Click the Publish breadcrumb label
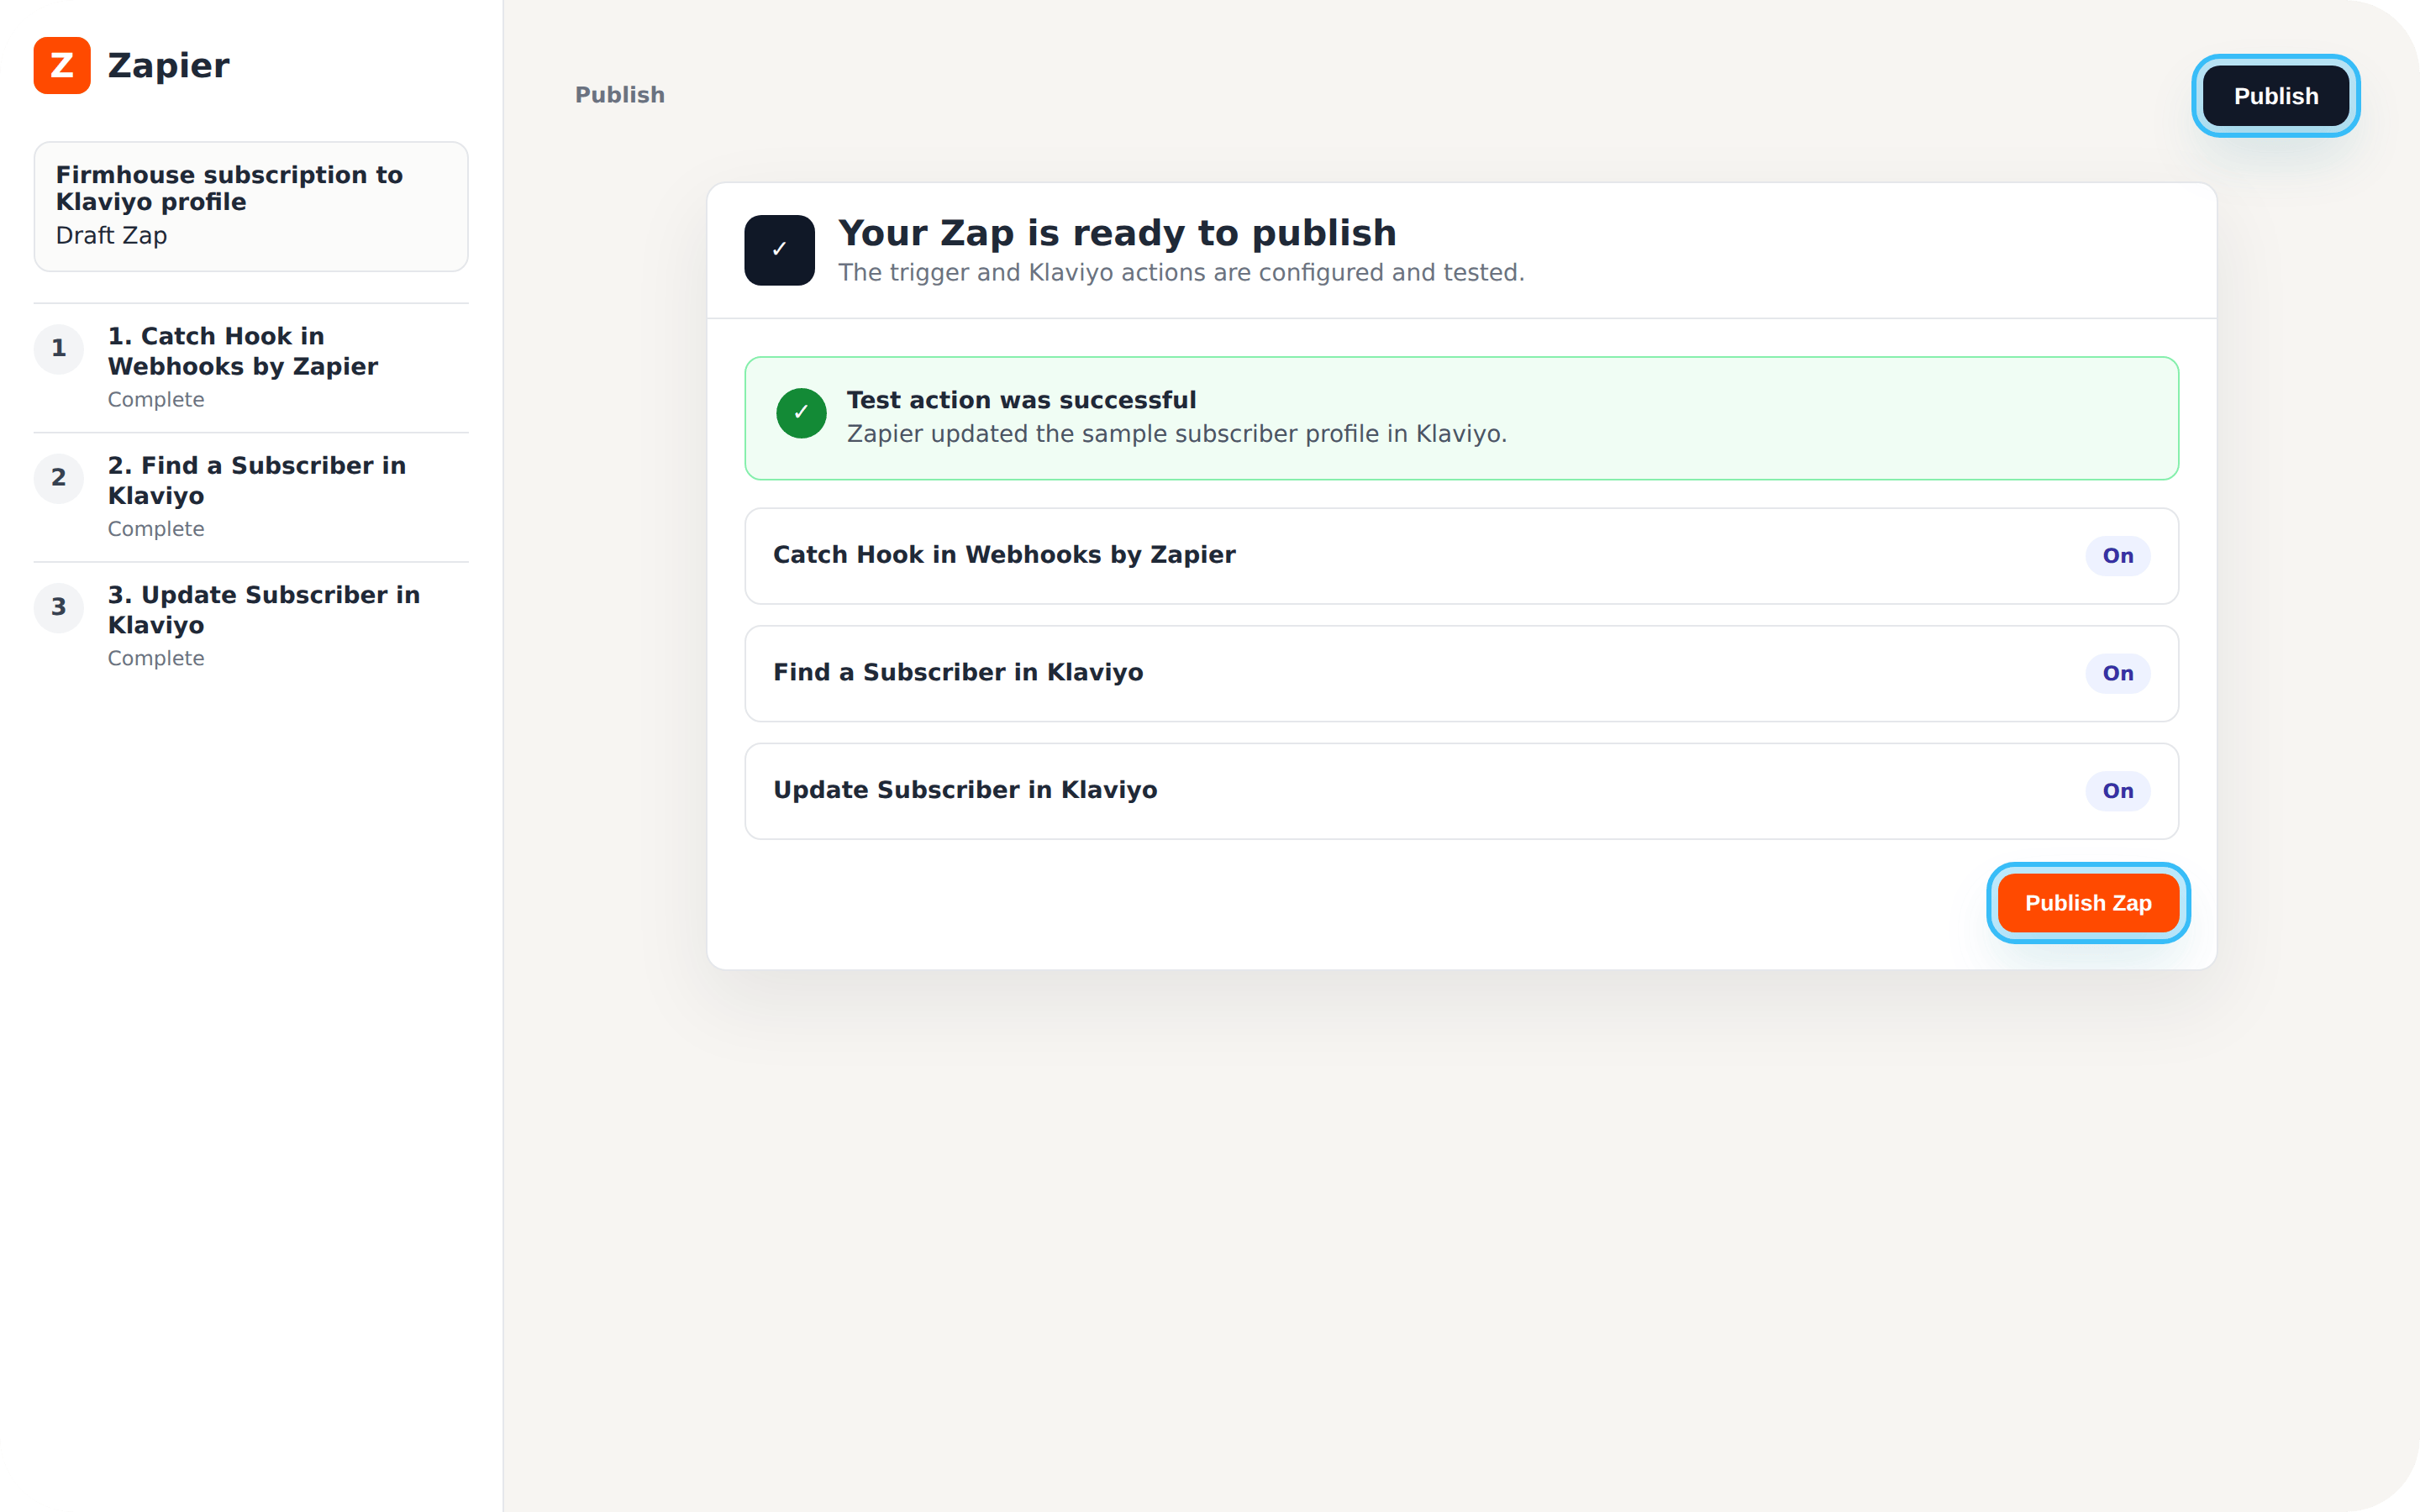The height and width of the screenshot is (1512, 2420). coord(620,95)
